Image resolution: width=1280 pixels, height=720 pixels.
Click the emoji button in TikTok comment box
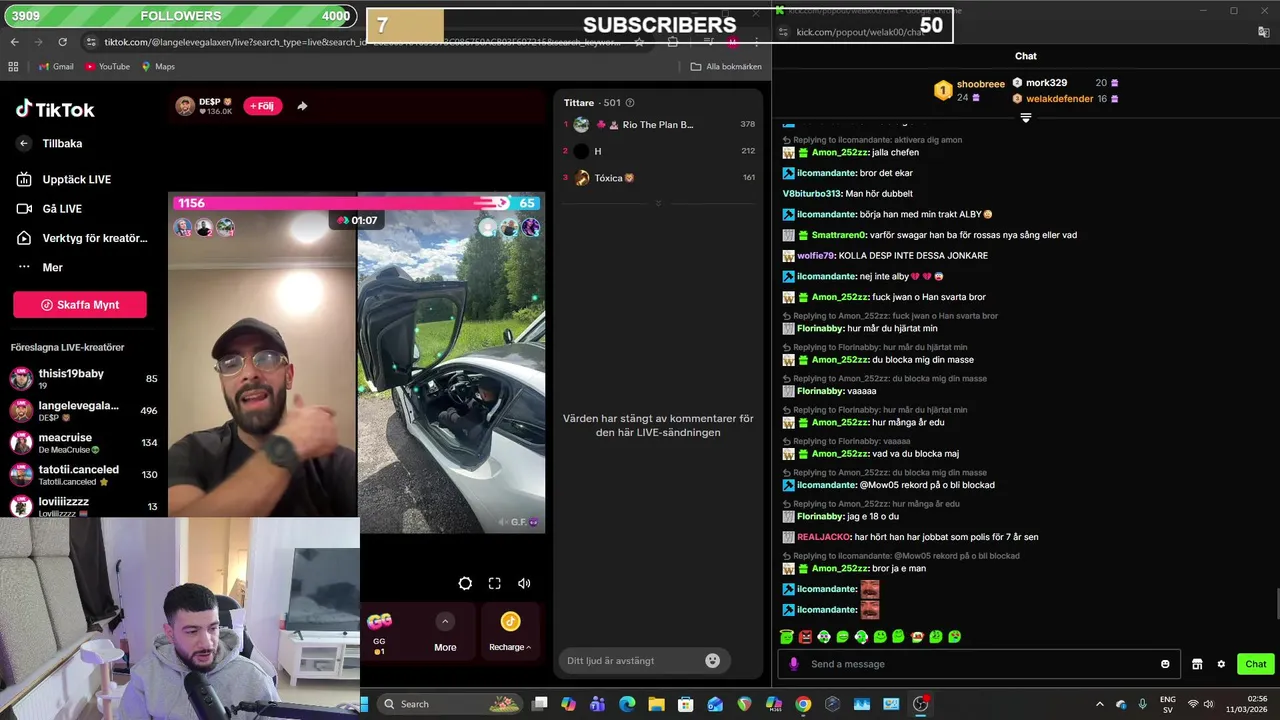pos(712,661)
